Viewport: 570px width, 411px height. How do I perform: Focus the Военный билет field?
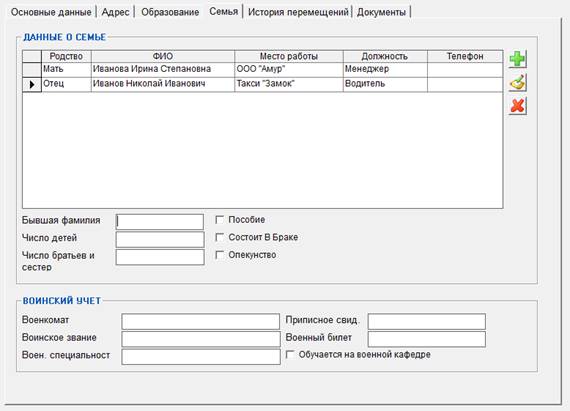pos(427,339)
